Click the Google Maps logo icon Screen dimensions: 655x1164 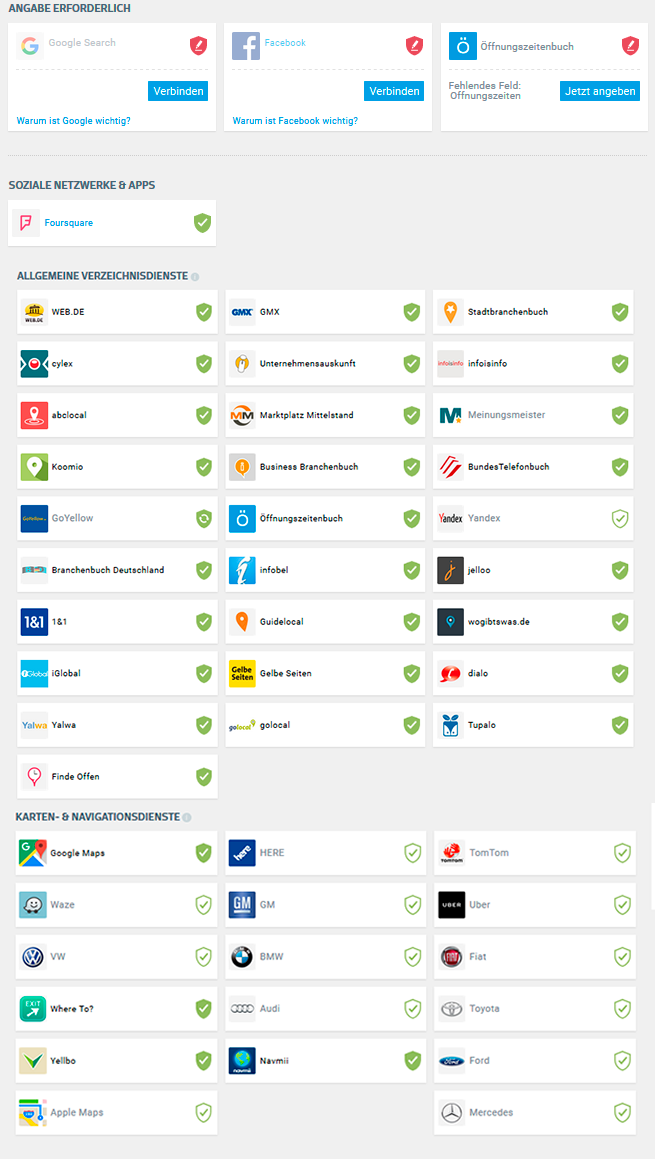[33, 853]
